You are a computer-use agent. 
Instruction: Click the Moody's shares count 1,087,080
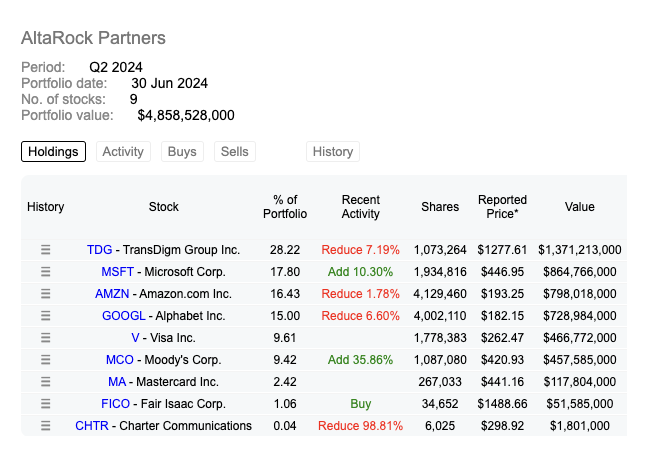(440, 360)
